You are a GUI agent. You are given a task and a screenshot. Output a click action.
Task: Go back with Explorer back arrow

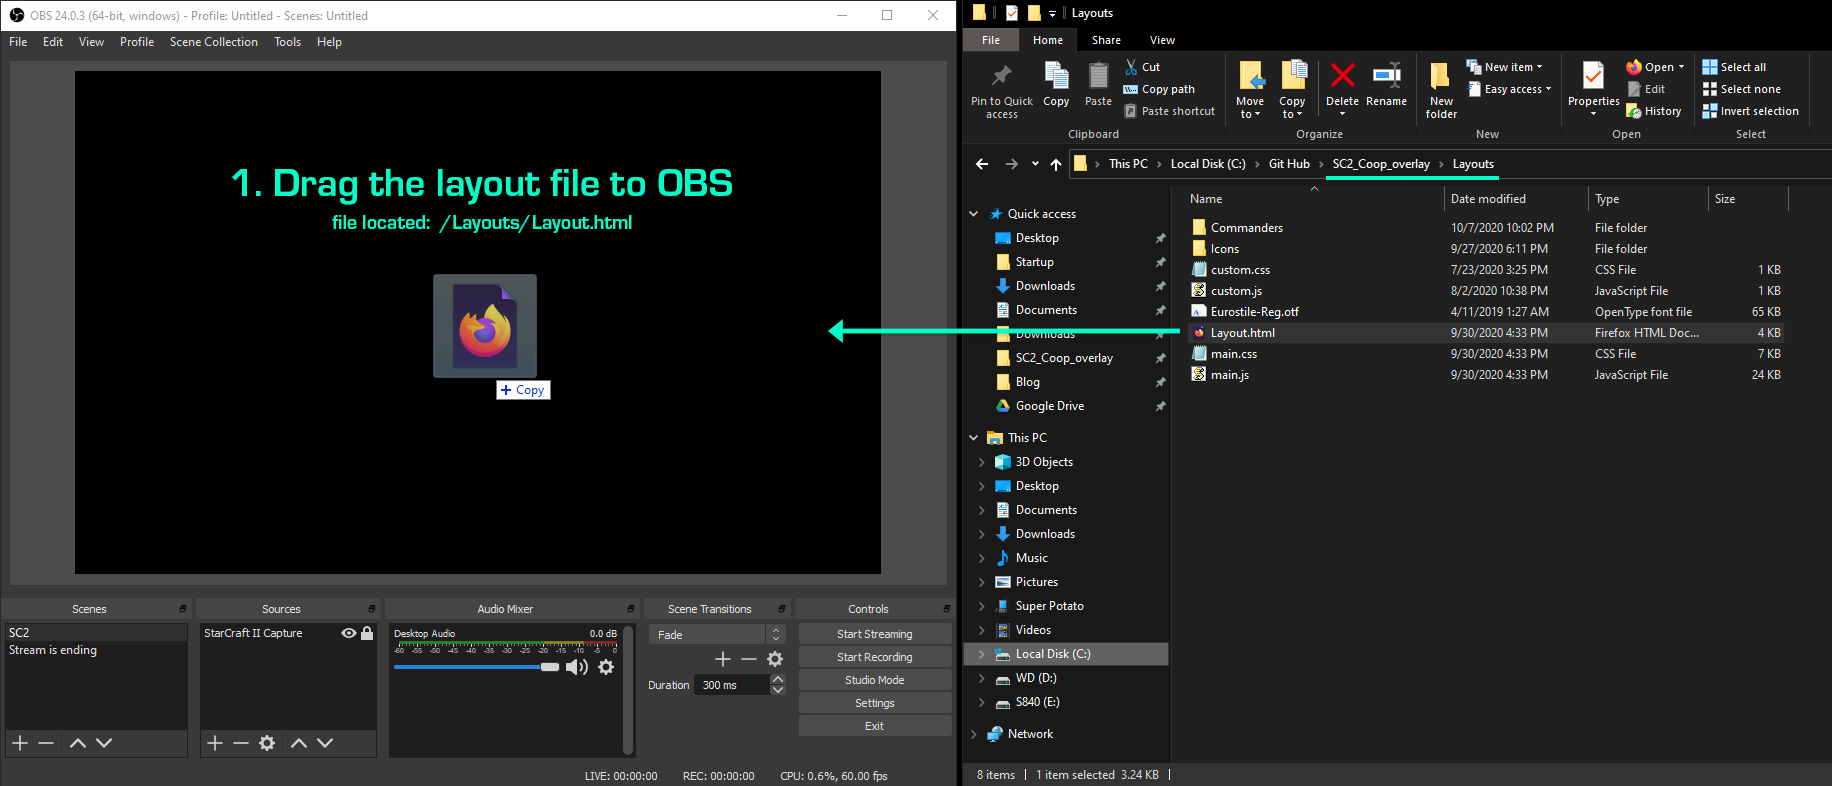pos(982,164)
